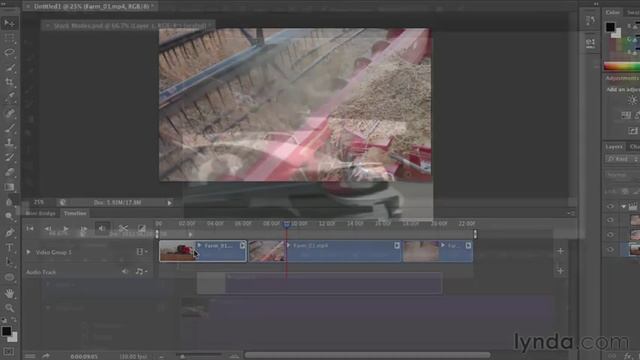Toggle Quick Mask mode
This screenshot has width=640, height=360.
9,351
